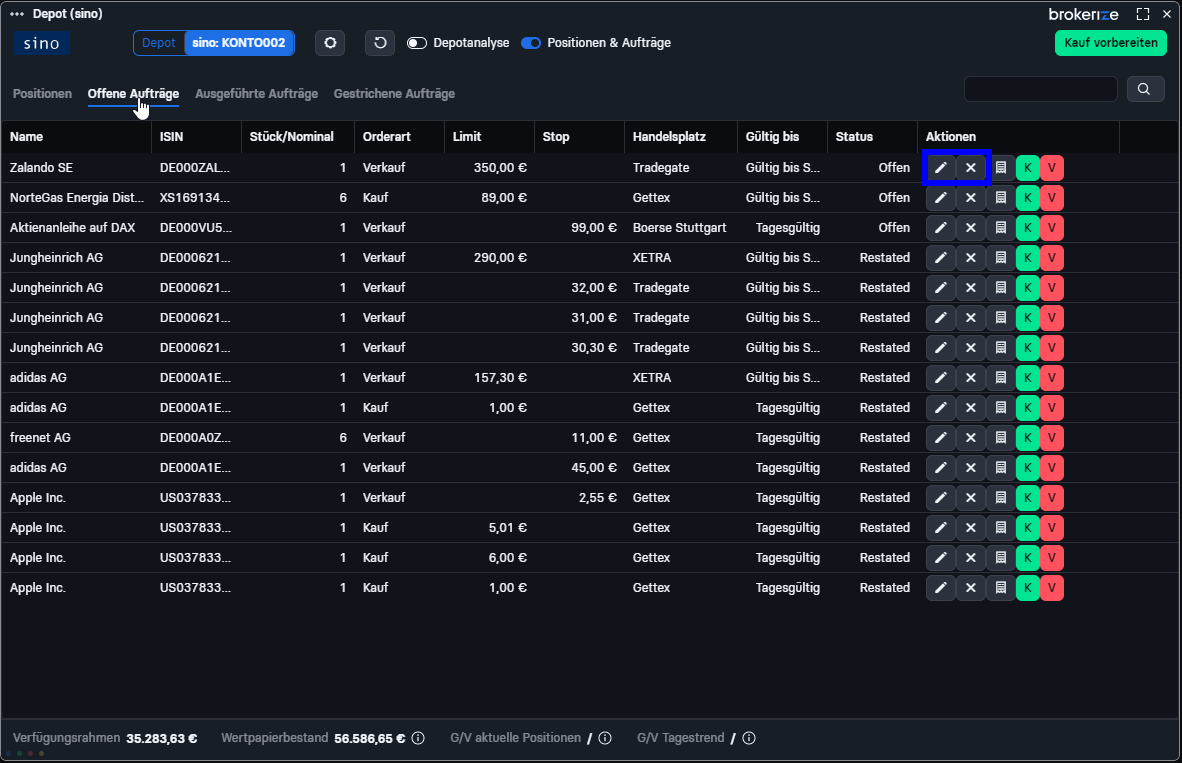The image size is (1182, 763).
Task: Cancel the NorteGas Energia order
Action: coord(971,198)
